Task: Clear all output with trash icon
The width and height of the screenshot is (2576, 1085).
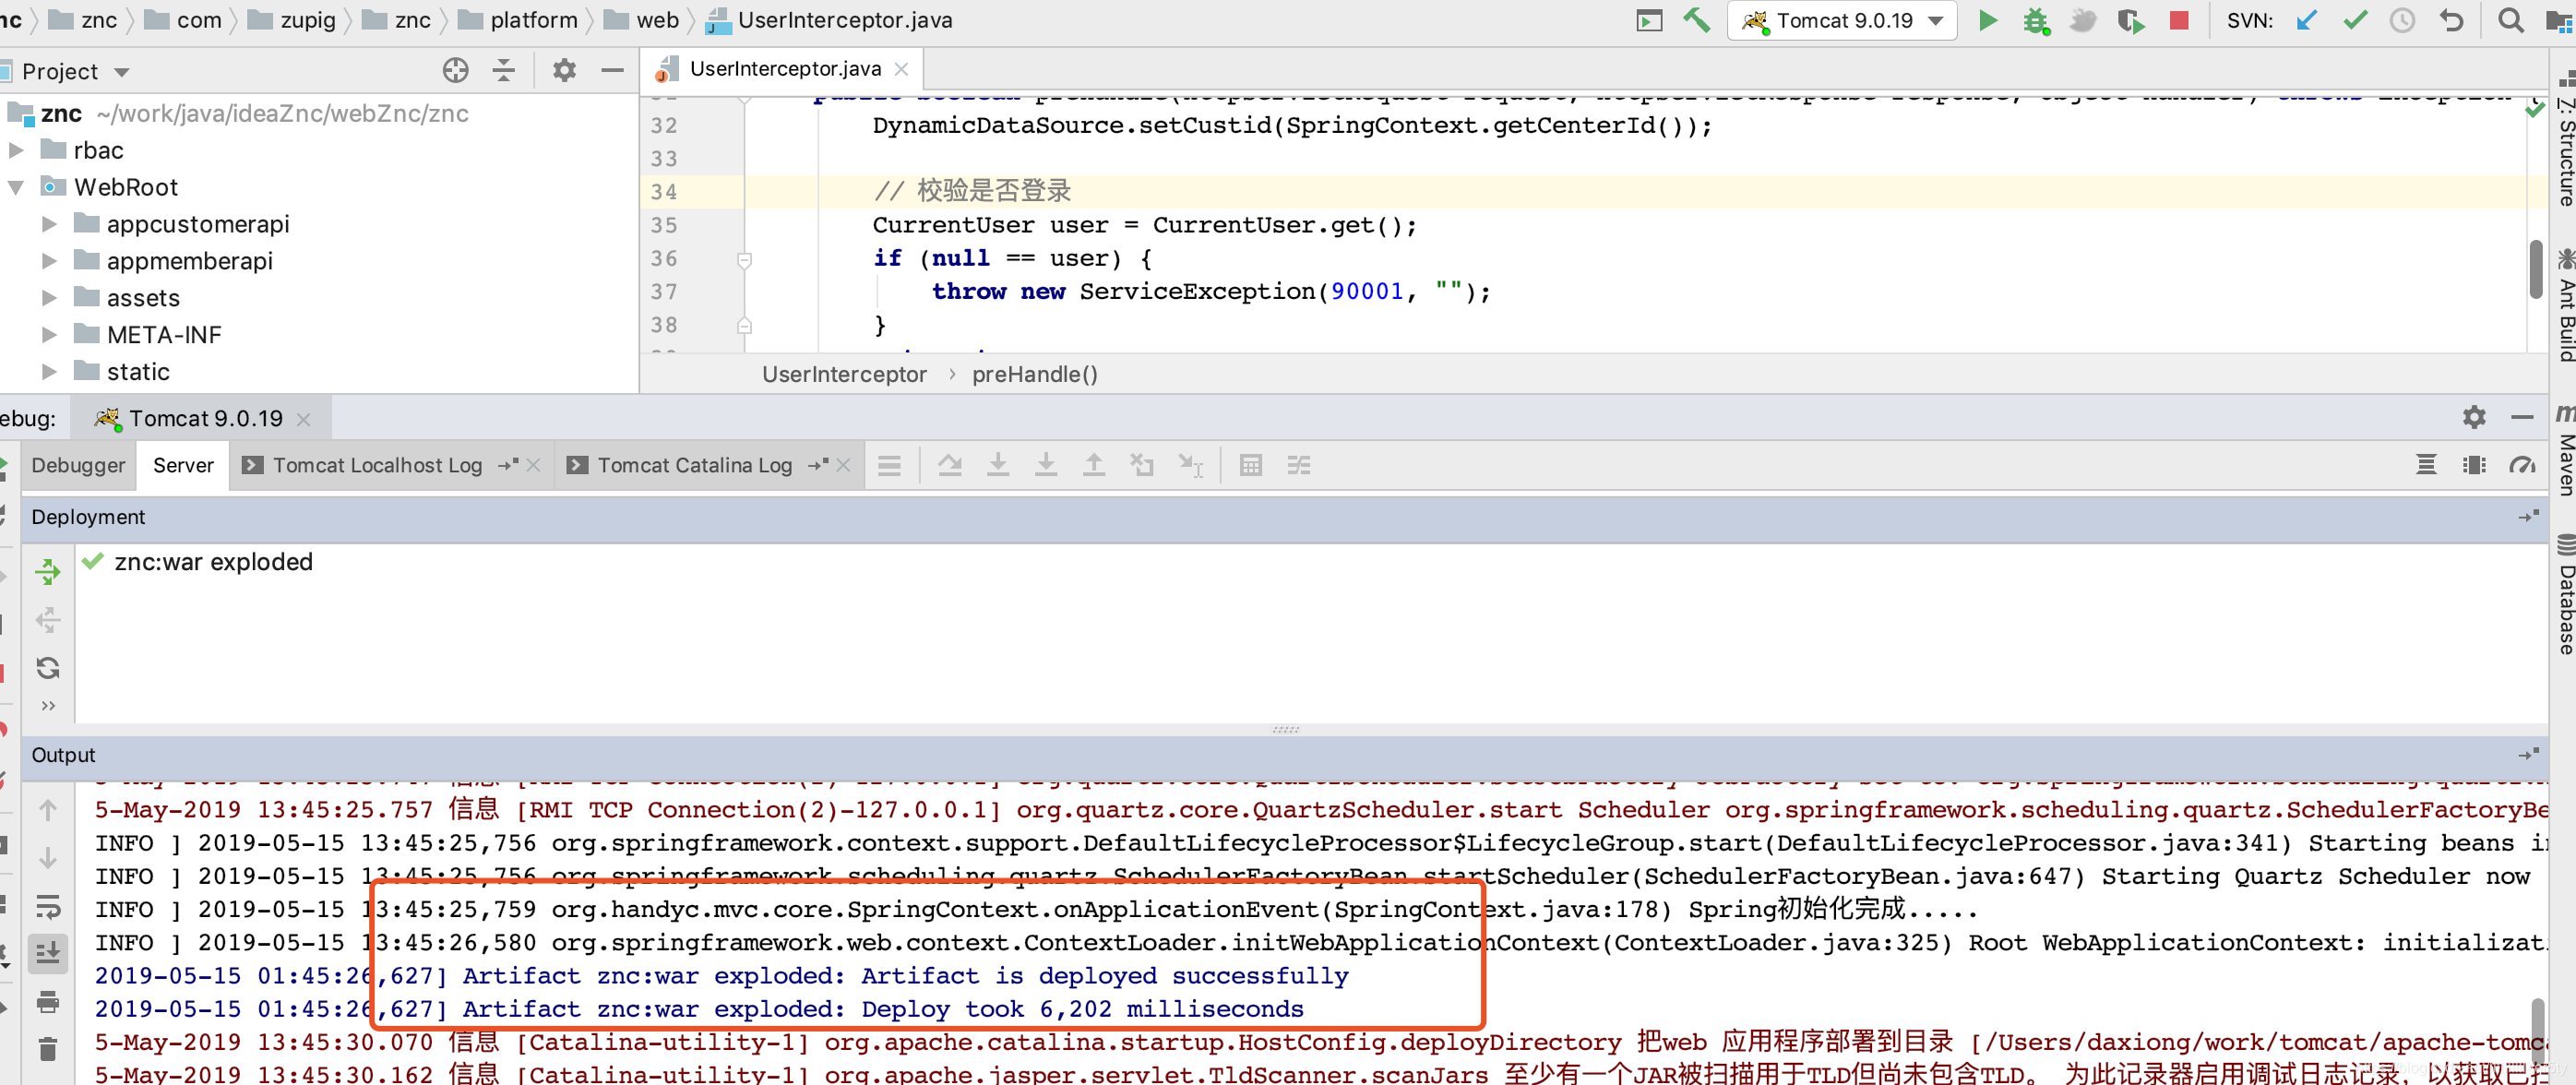Action: pyautogui.click(x=47, y=1049)
